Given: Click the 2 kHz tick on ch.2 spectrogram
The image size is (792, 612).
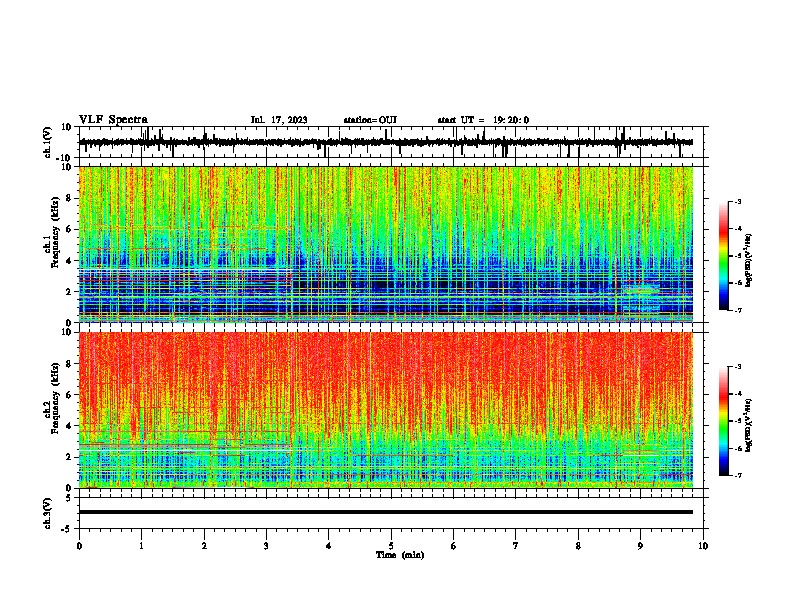Looking at the screenshot, I should click(70, 457).
